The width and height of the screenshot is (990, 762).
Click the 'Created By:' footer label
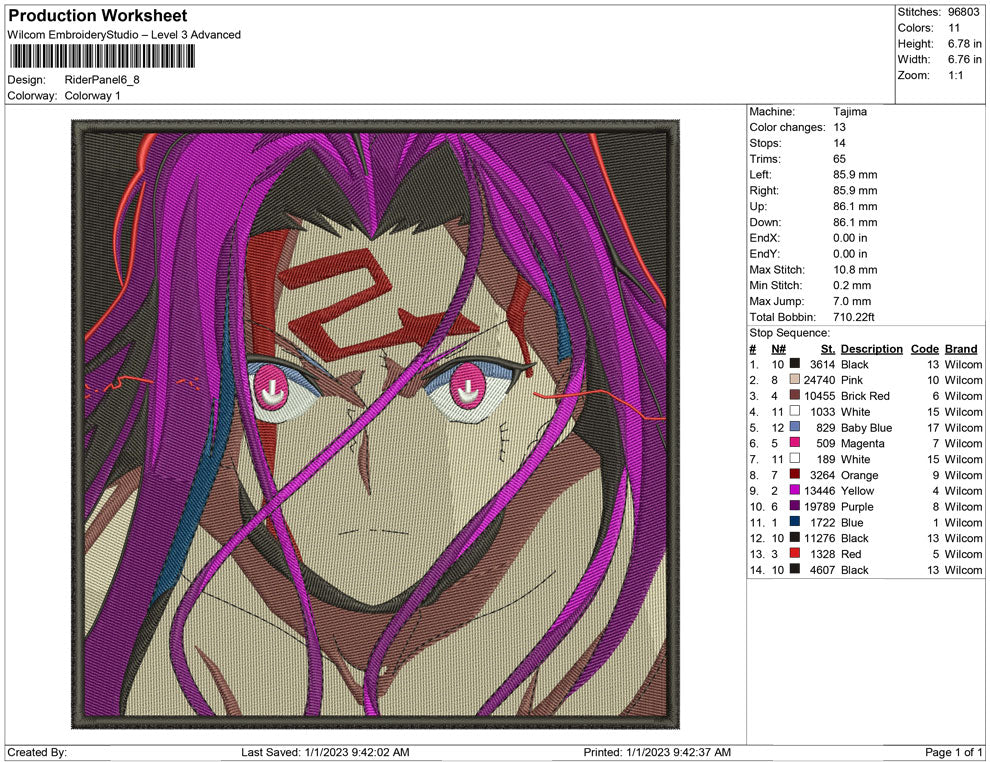point(37,752)
